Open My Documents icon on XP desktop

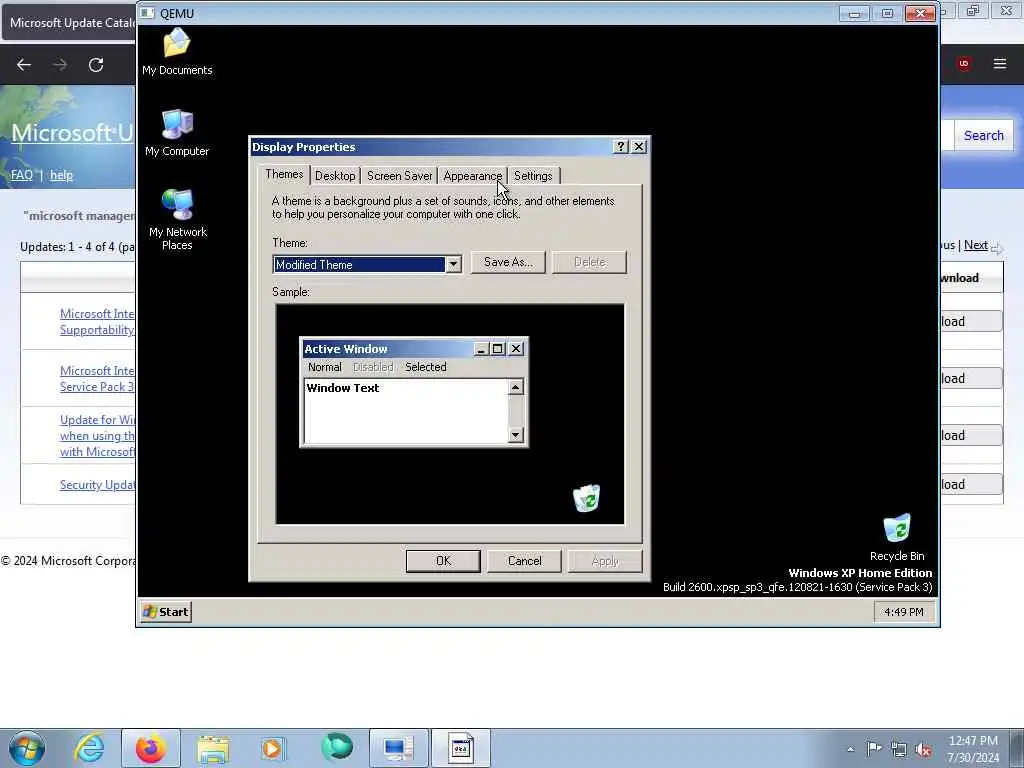click(177, 51)
